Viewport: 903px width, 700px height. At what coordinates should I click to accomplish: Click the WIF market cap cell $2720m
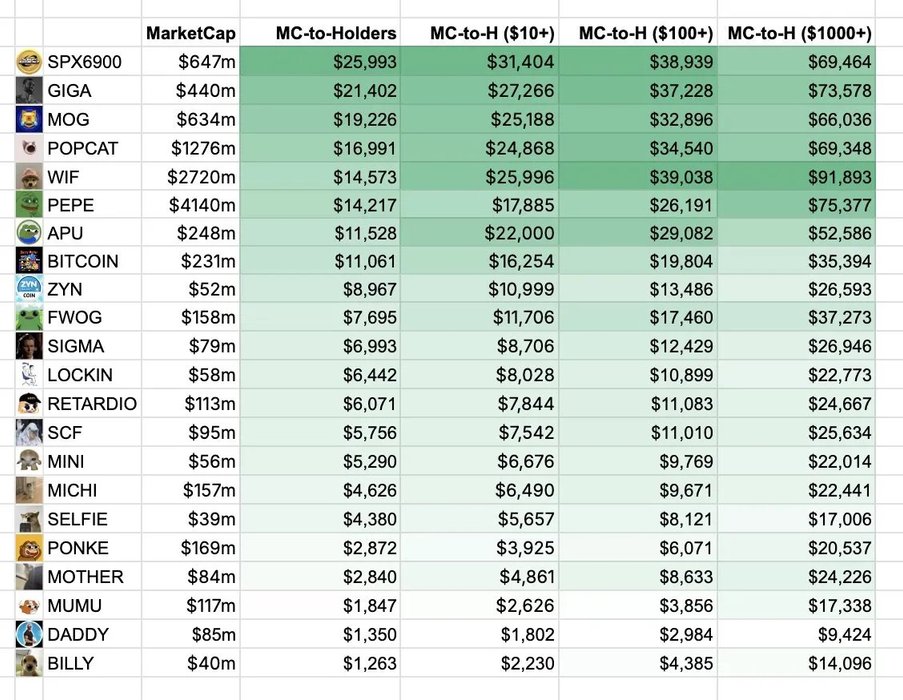tap(206, 177)
